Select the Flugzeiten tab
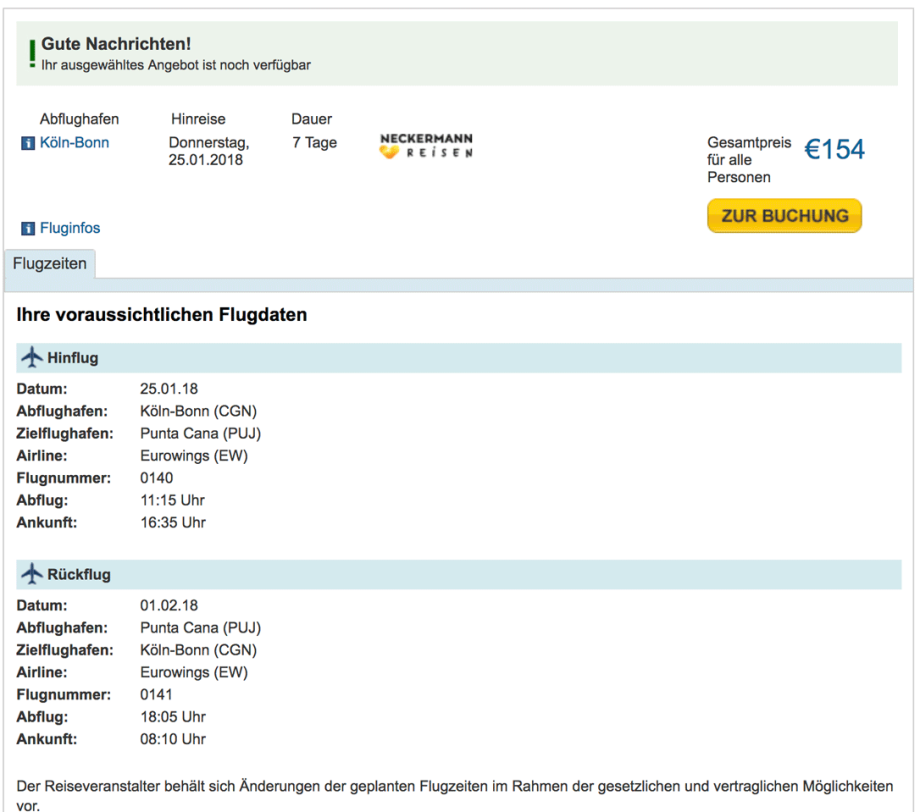This screenshot has width=920, height=812. [x=50, y=264]
